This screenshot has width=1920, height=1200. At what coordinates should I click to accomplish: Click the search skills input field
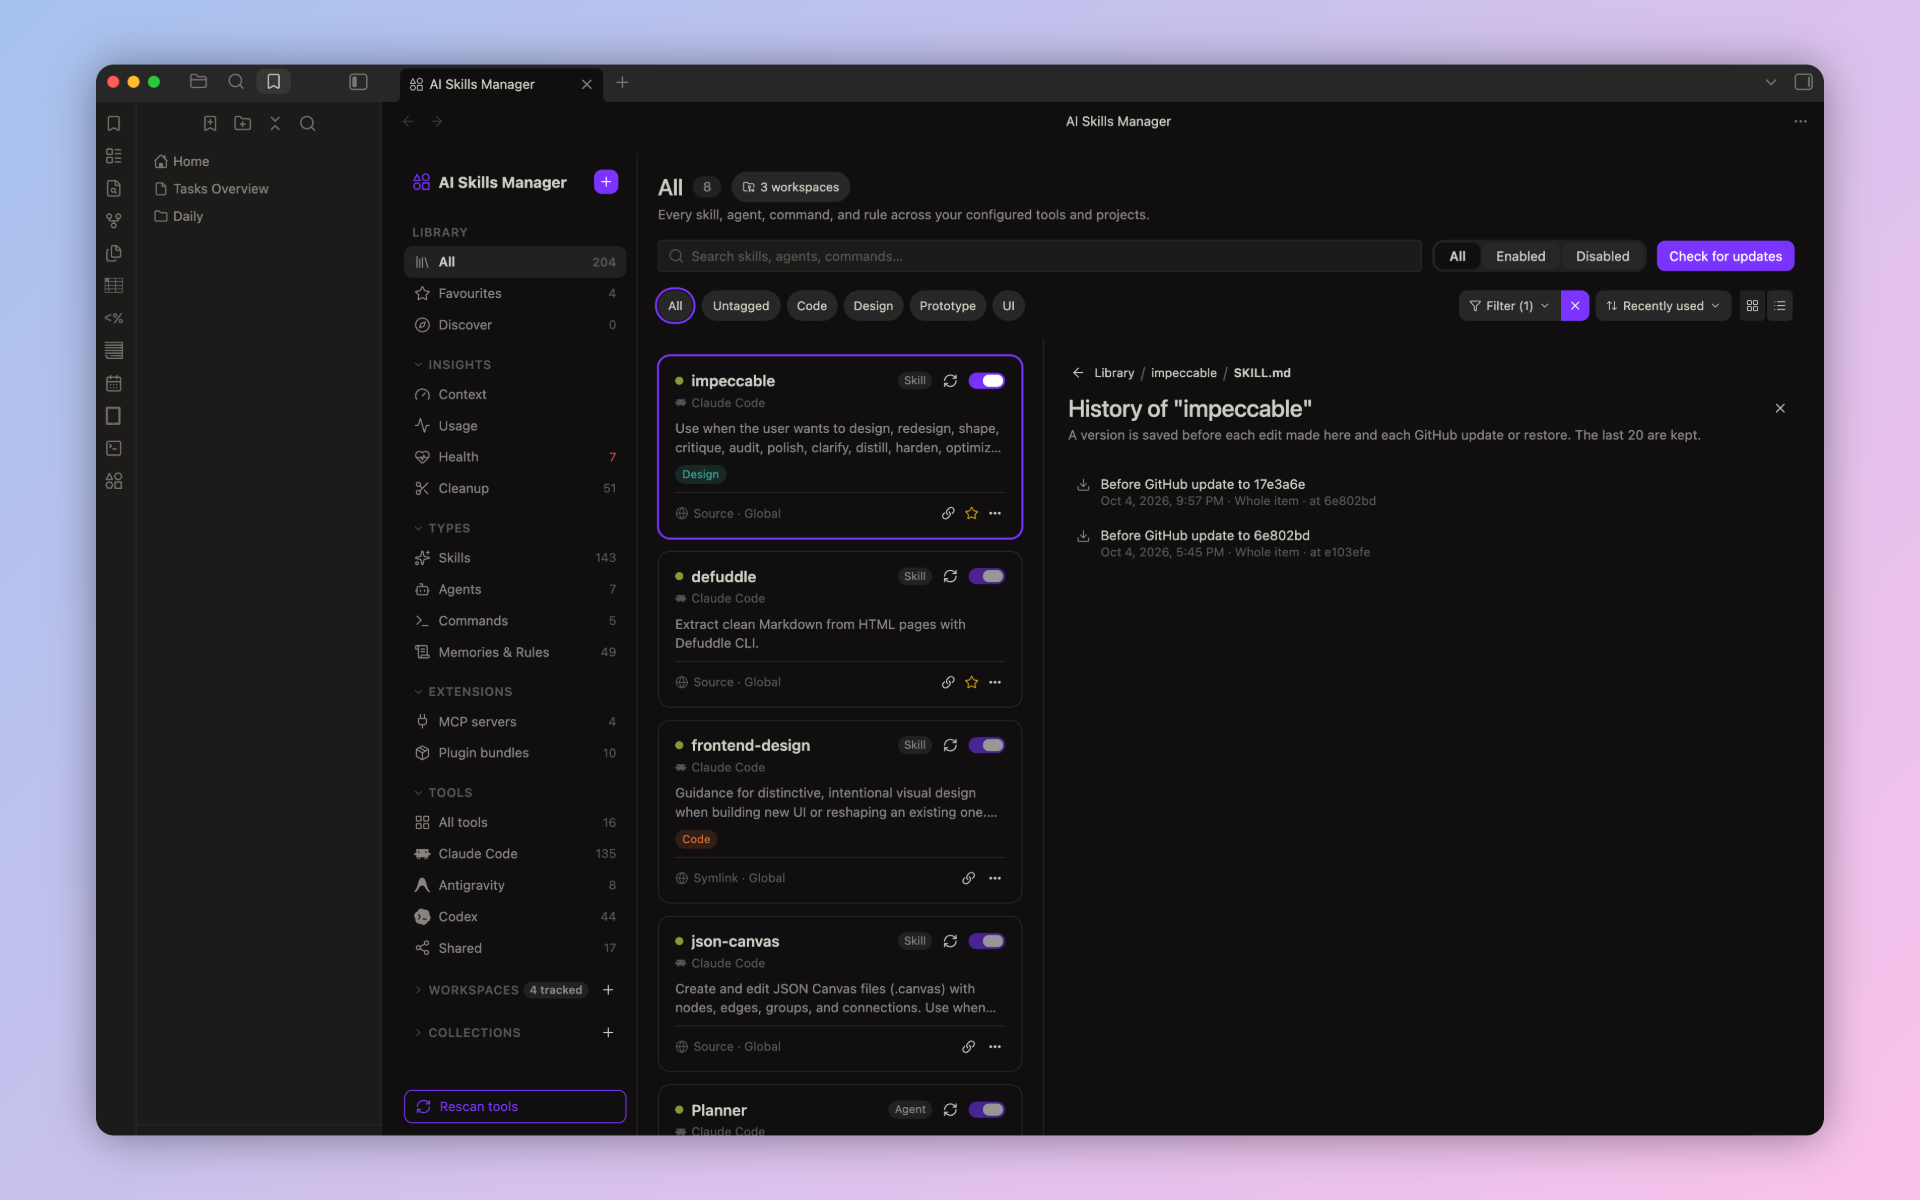[x=1039, y=257]
